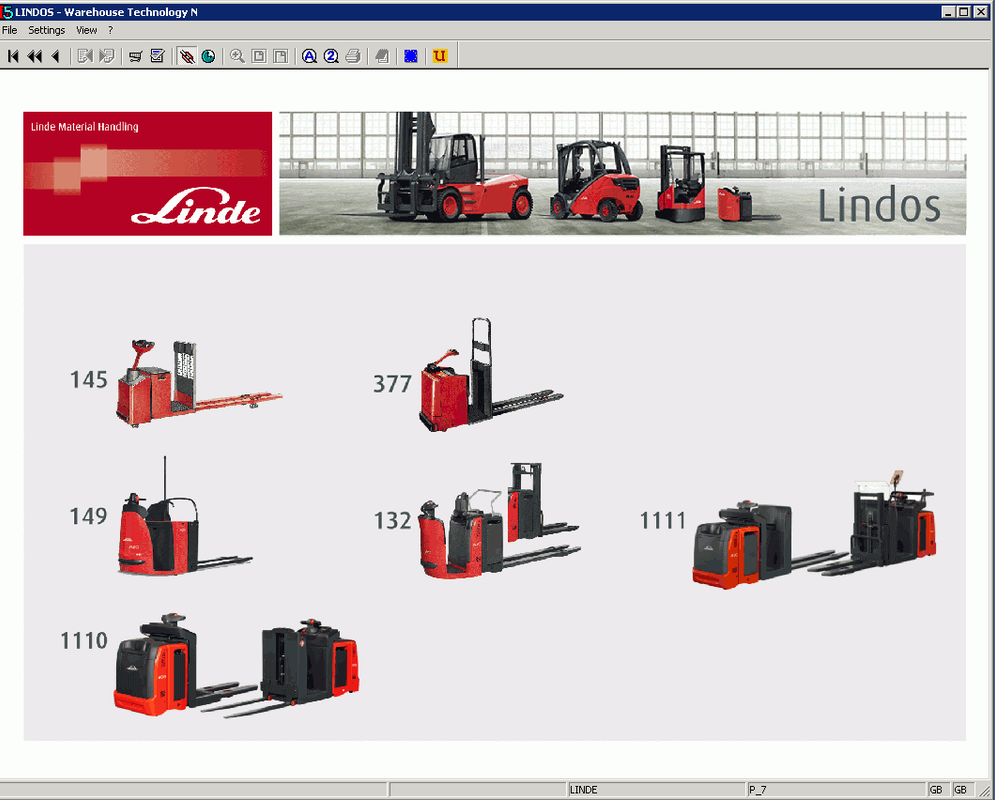Click the 1111 series number label
This screenshot has height=800, width=995.
tap(662, 520)
